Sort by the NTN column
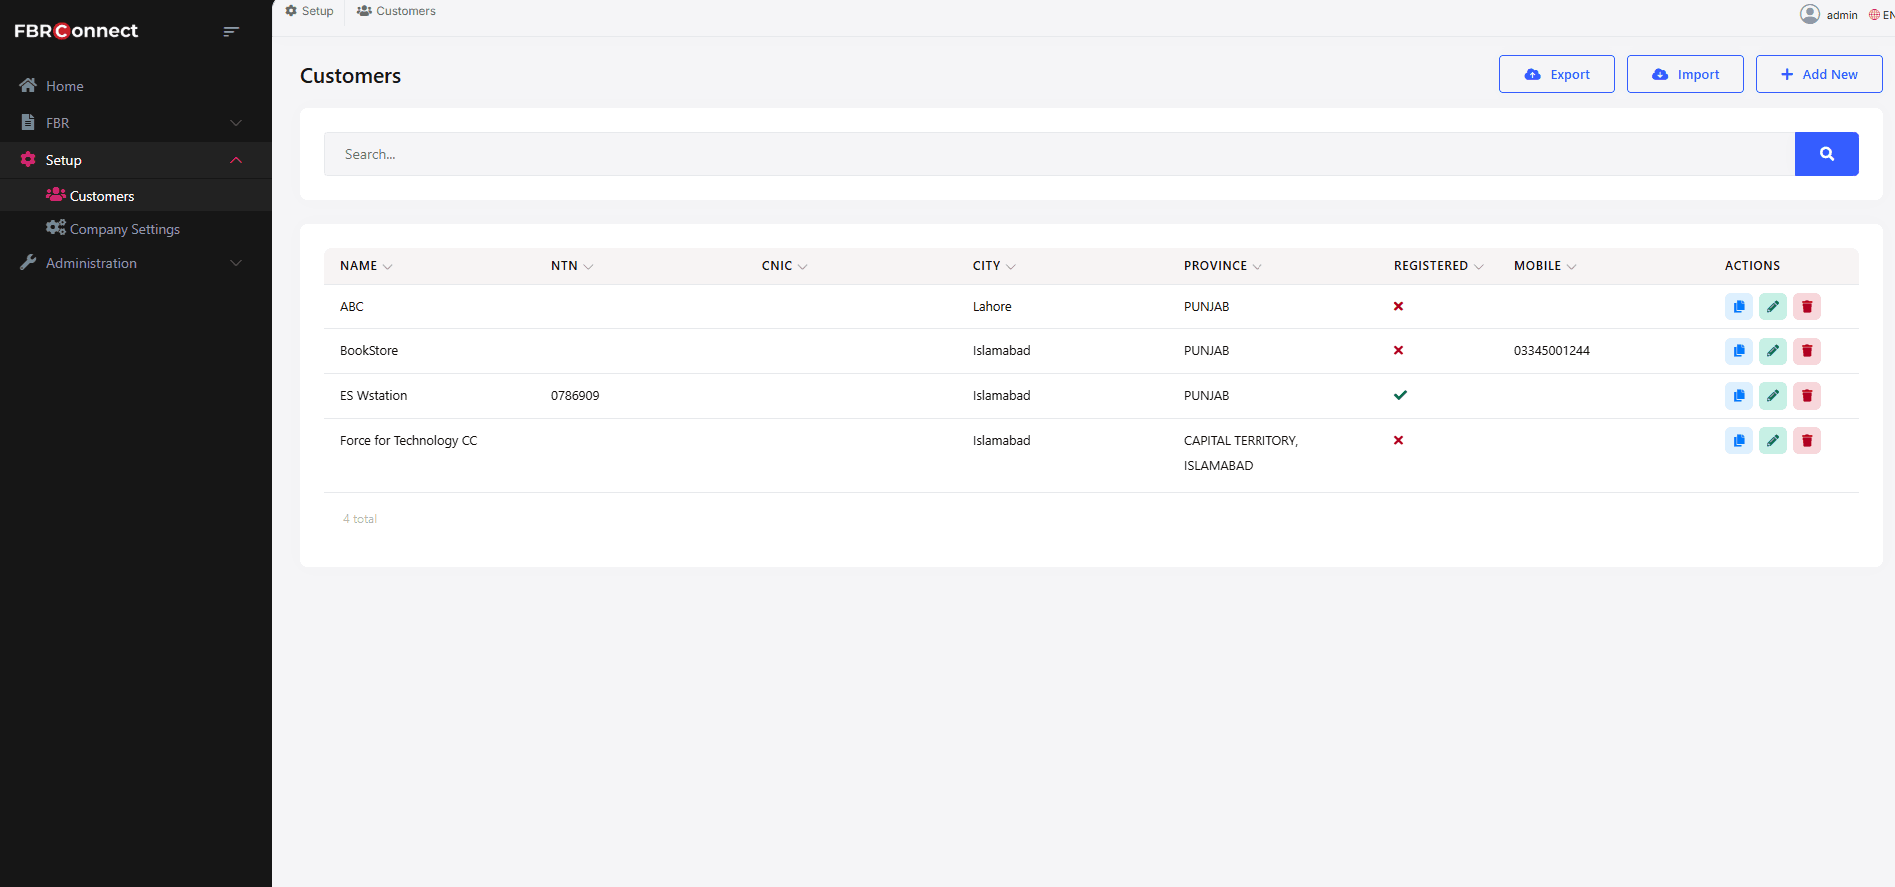1895x887 pixels. coord(572,266)
